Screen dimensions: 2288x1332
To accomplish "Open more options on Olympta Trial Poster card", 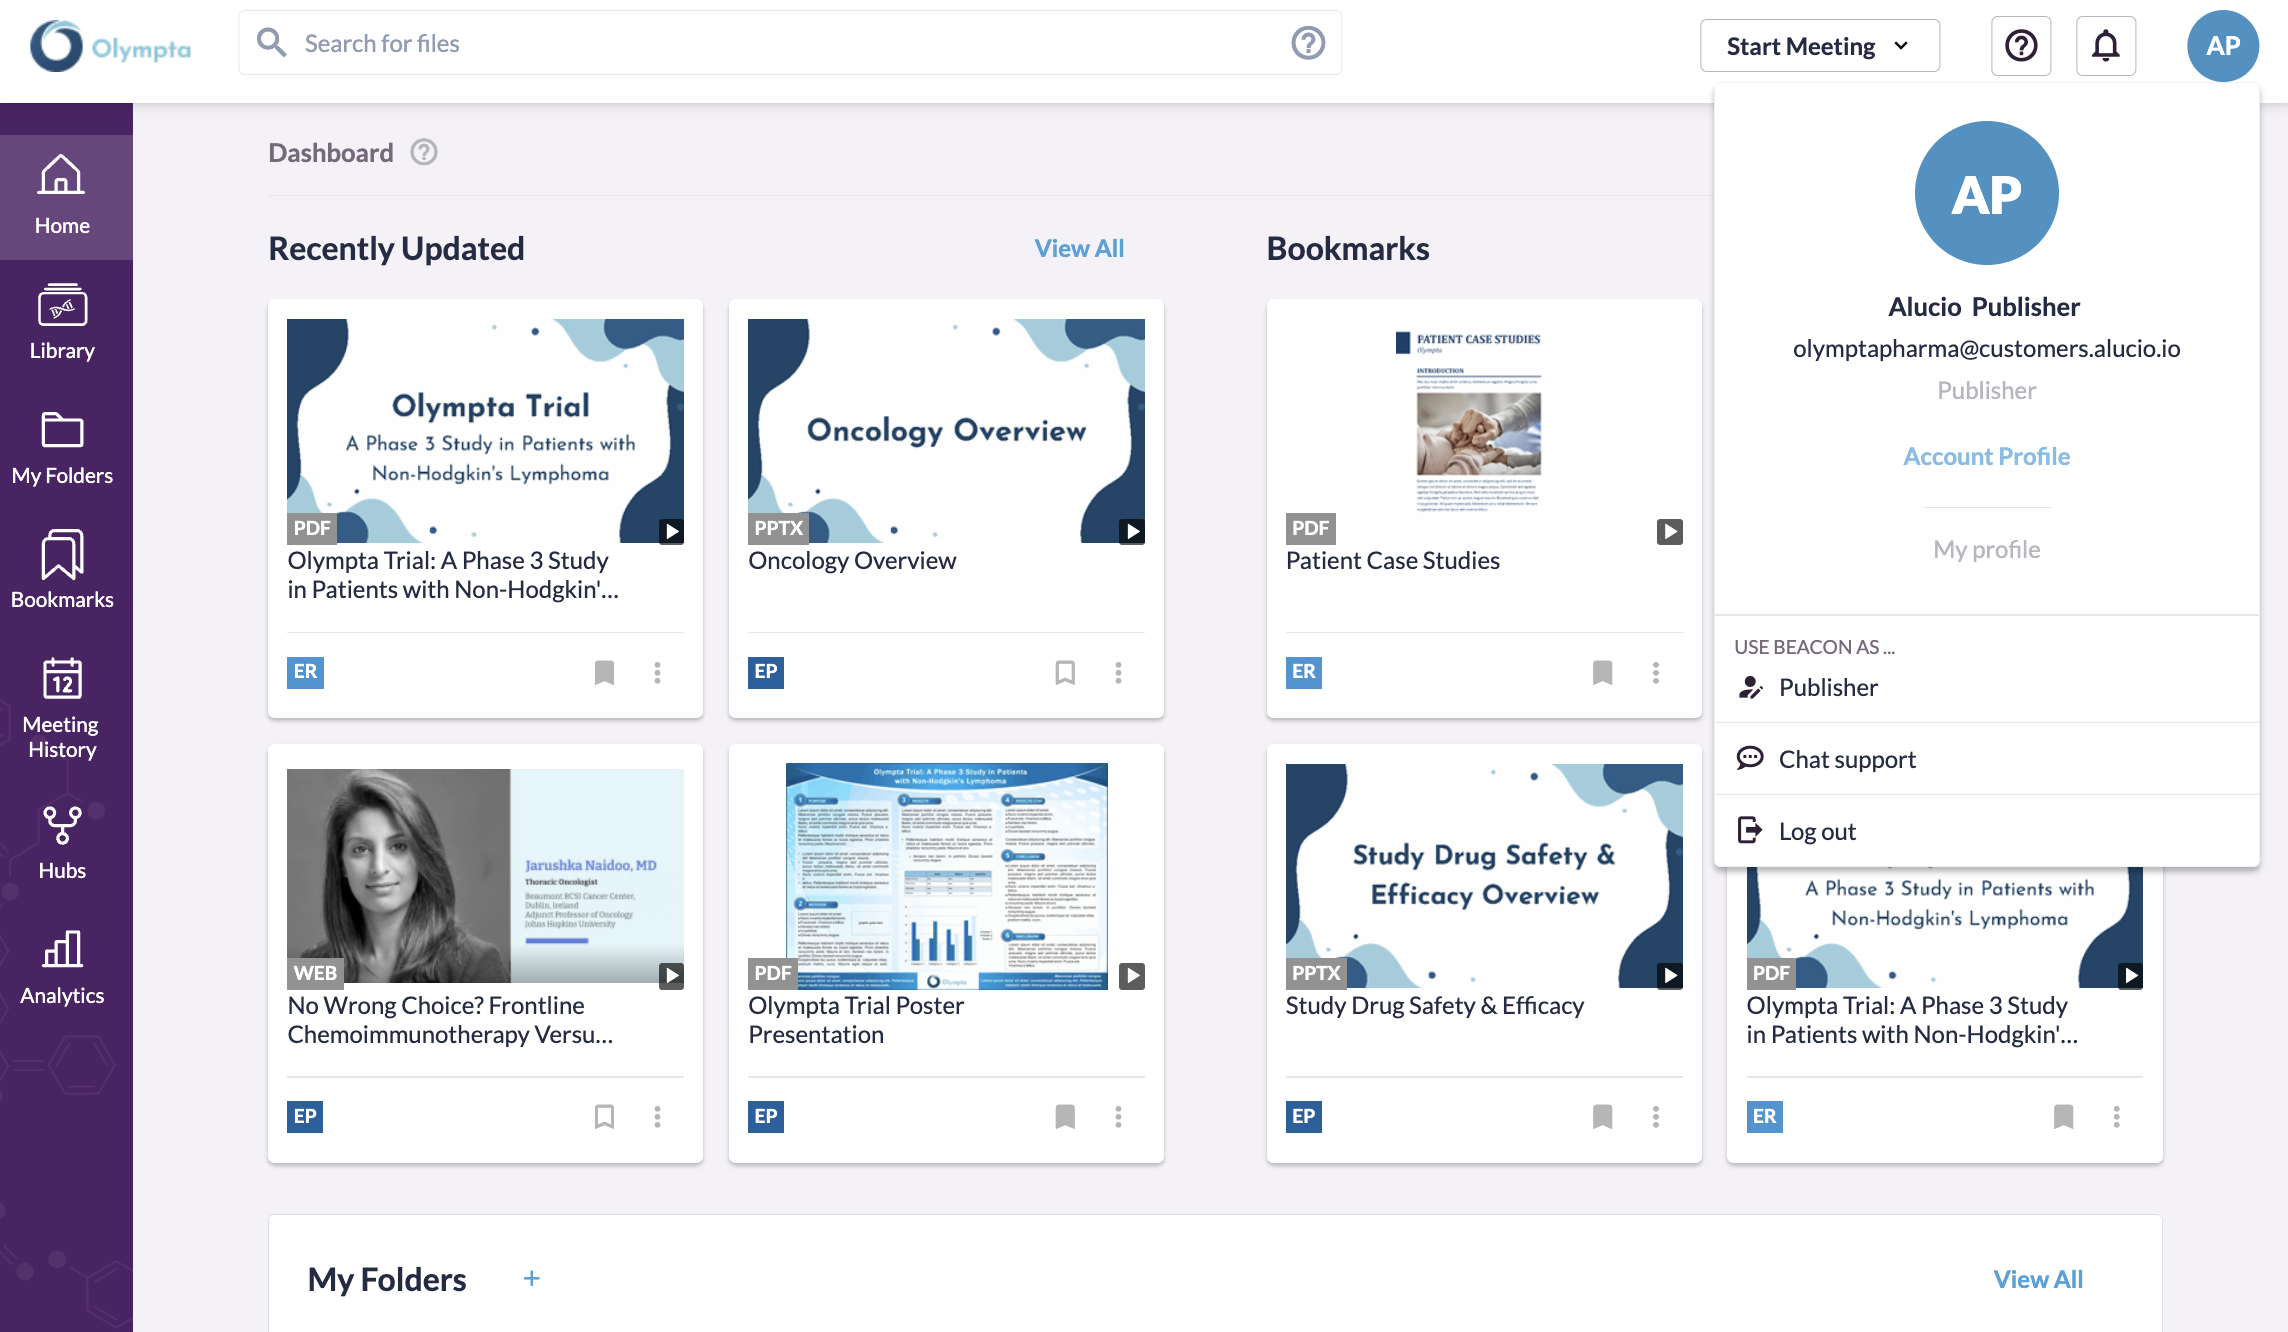I will pos(1118,1116).
